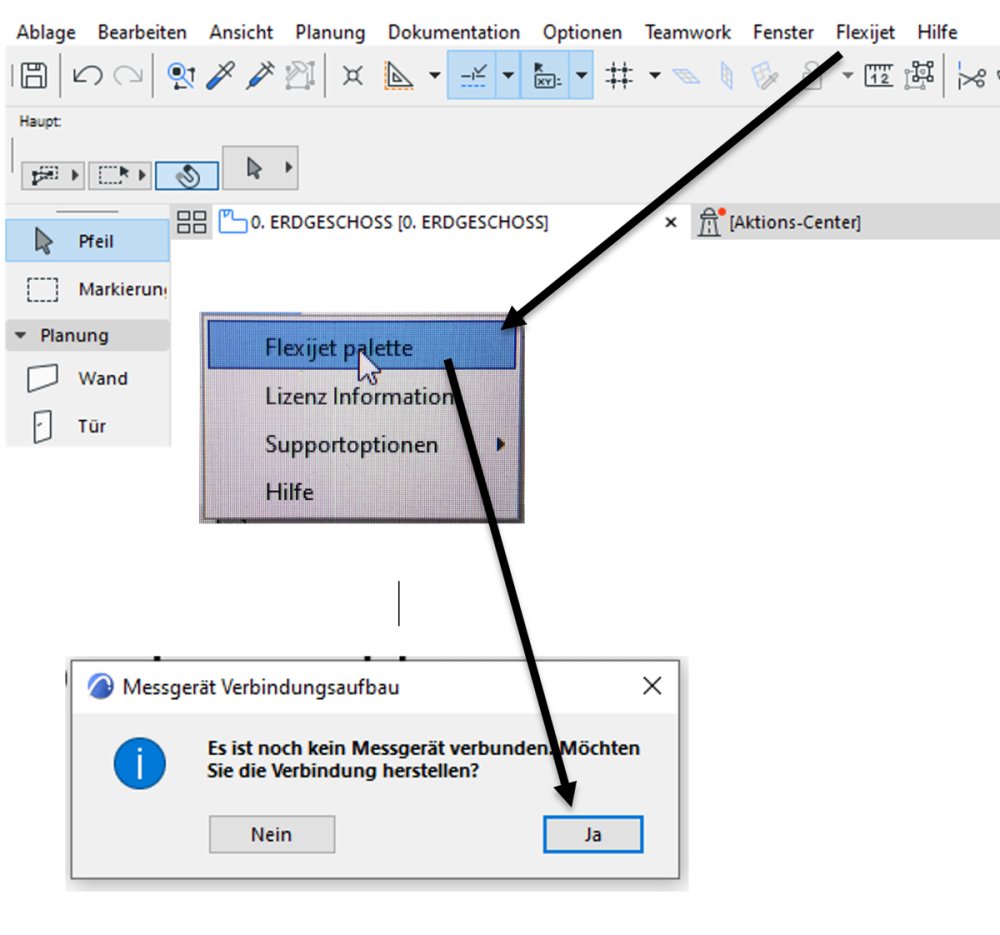Close the Messgerät Verbindungsaufbau dialog

pyautogui.click(x=652, y=686)
